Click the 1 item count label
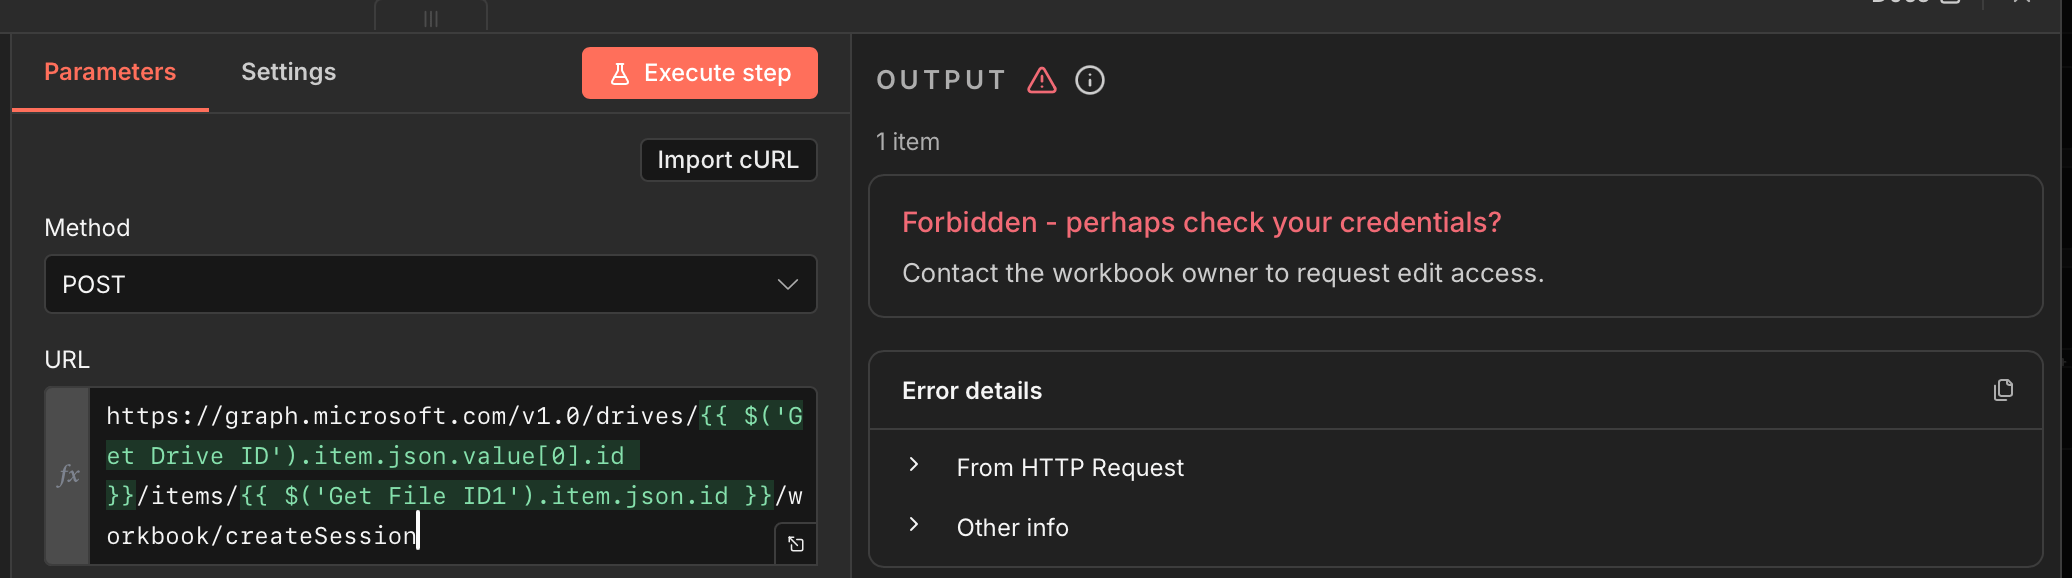The image size is (2072, 578). [x=908, y=142]
